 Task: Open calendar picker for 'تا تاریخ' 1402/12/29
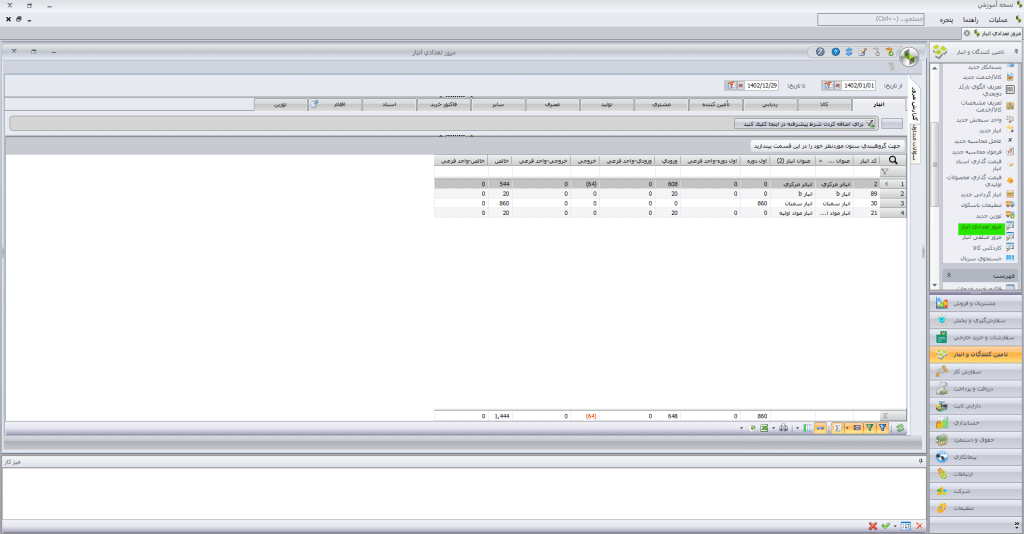coord(731,86)
